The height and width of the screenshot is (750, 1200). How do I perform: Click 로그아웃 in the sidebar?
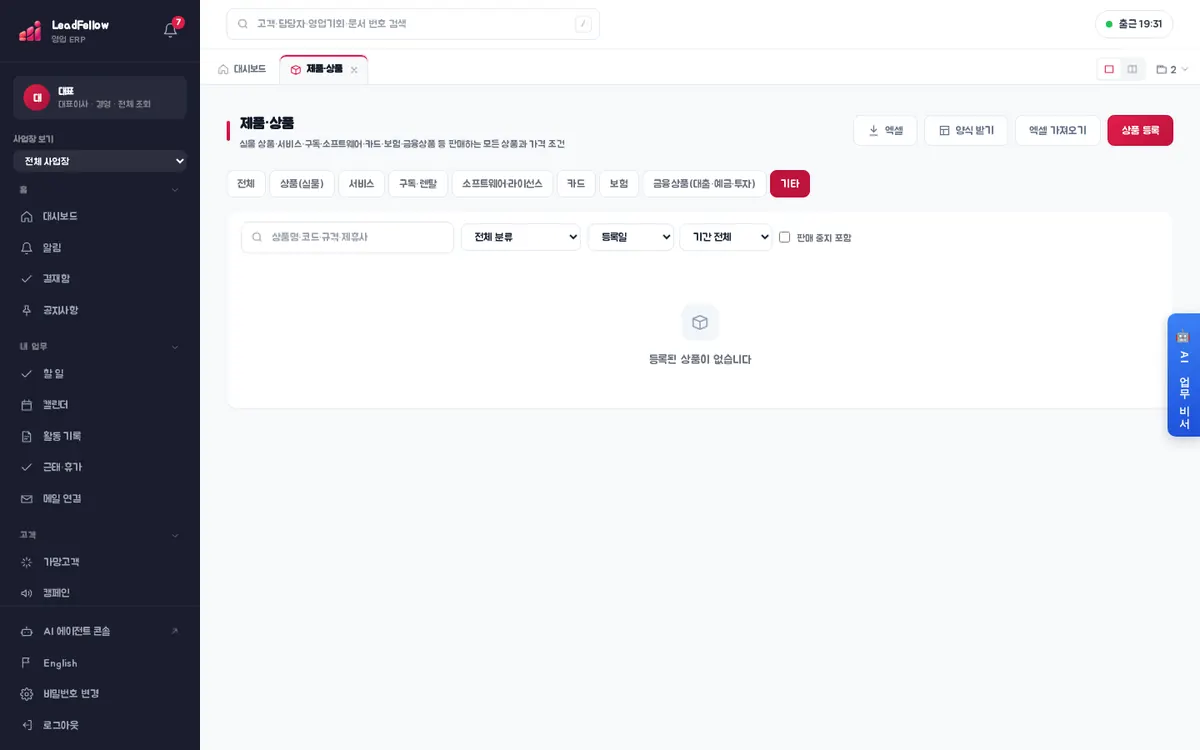[x=100, y=725]
